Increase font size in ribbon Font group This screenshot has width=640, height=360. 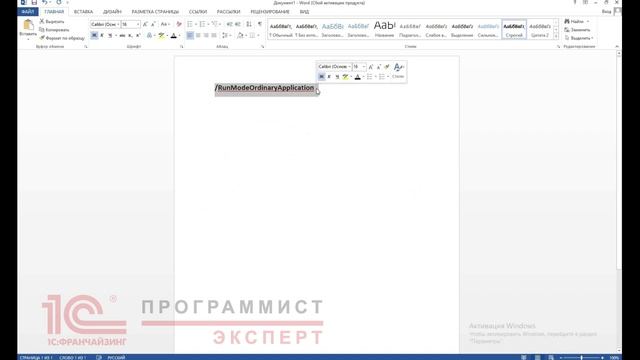click(145, 24)
